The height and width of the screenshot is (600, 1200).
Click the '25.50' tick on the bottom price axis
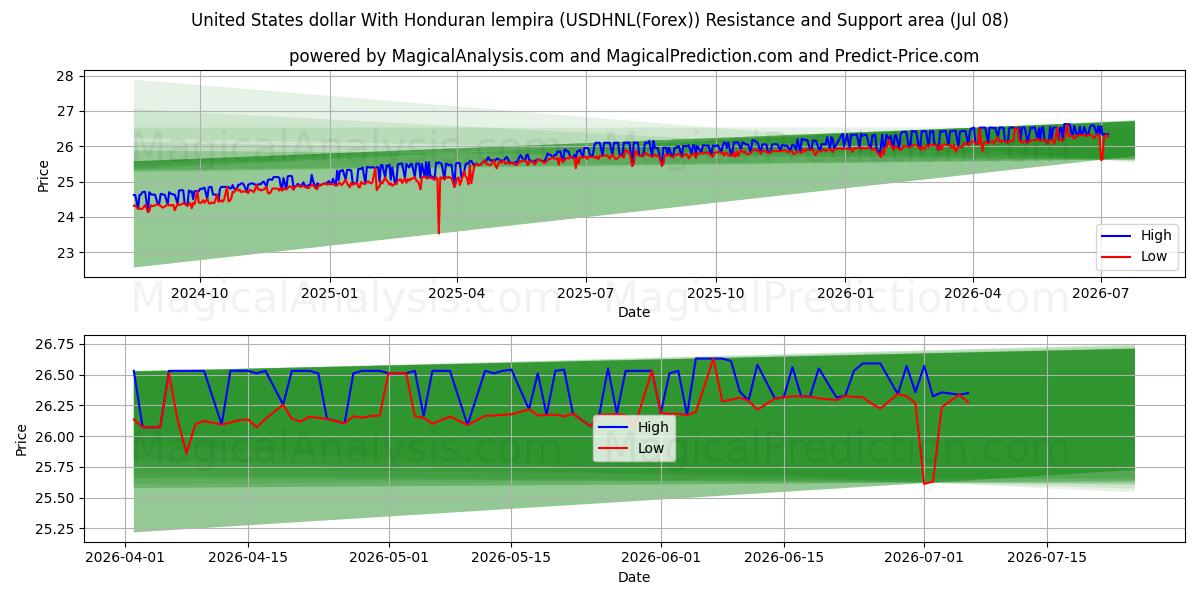56,498
